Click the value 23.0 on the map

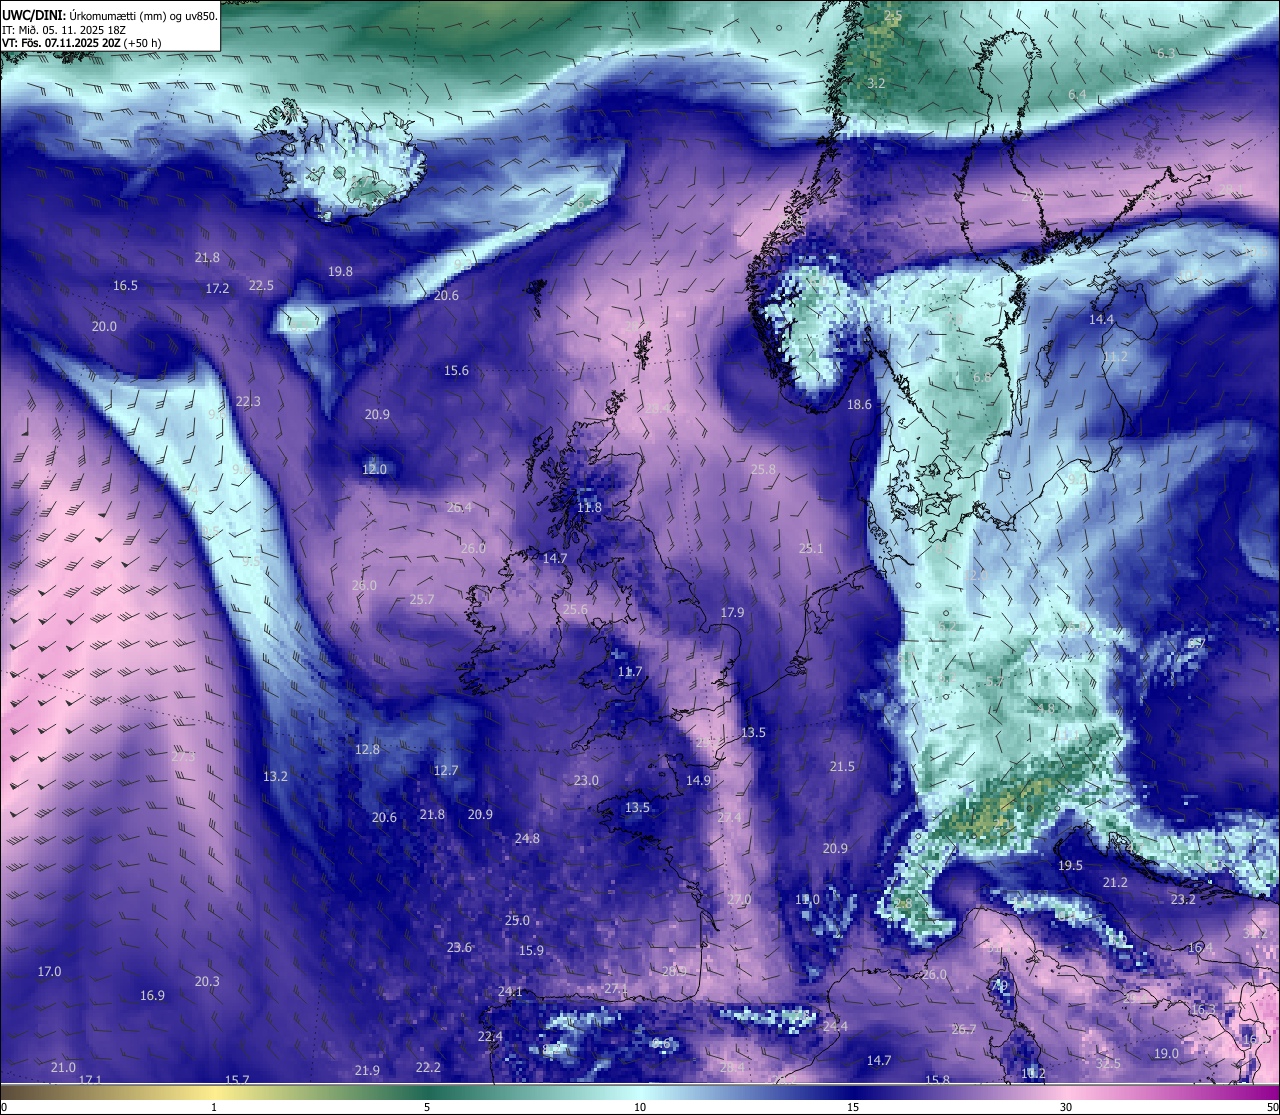(586, 781)
